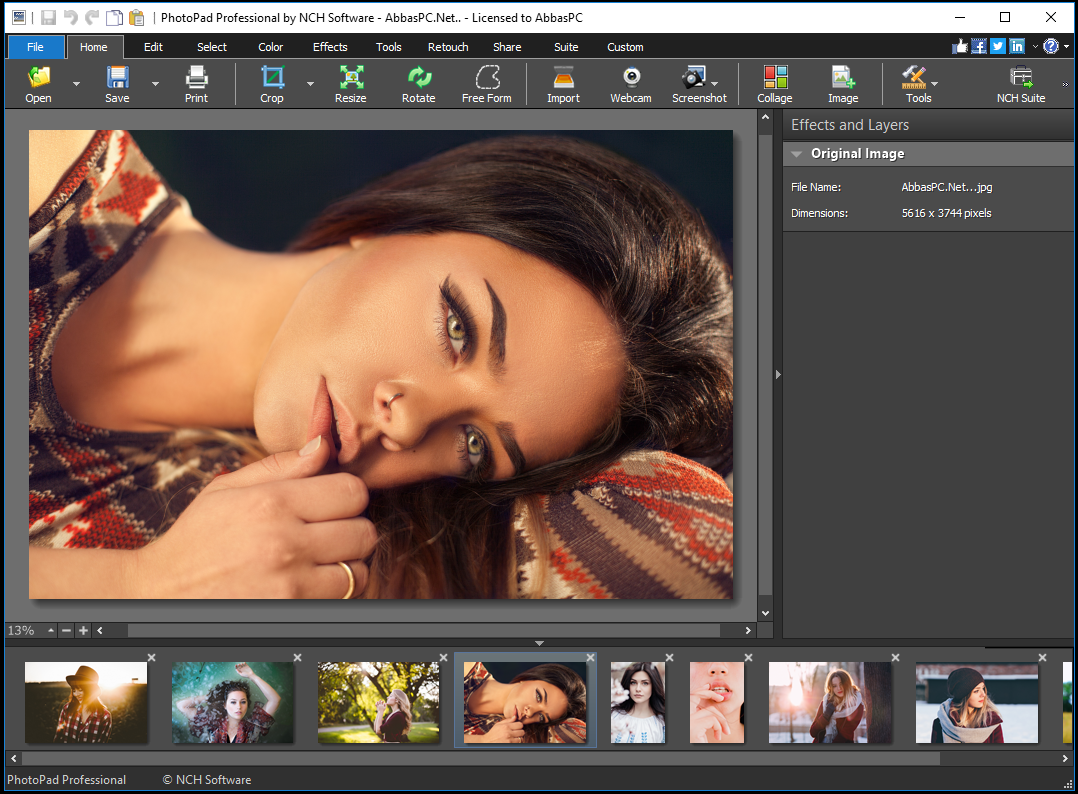Switch to the Select tab

(212, 47)
